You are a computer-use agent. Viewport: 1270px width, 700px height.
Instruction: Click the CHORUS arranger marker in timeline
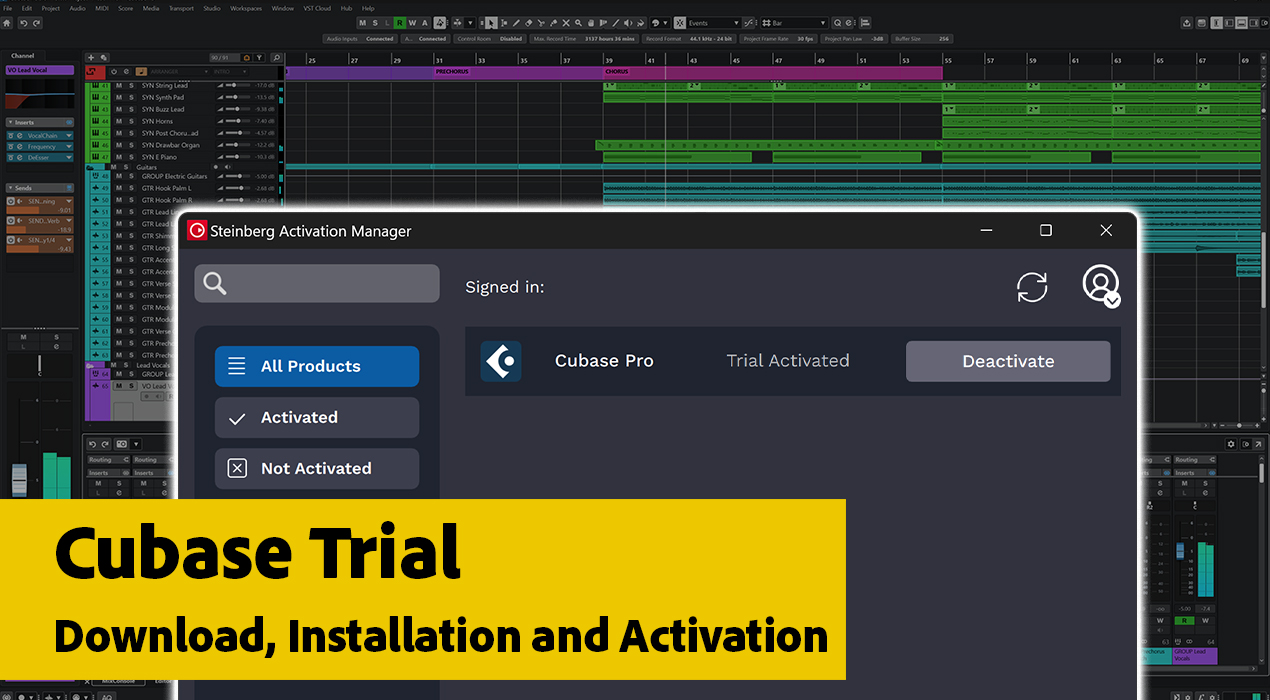(773, 72)
